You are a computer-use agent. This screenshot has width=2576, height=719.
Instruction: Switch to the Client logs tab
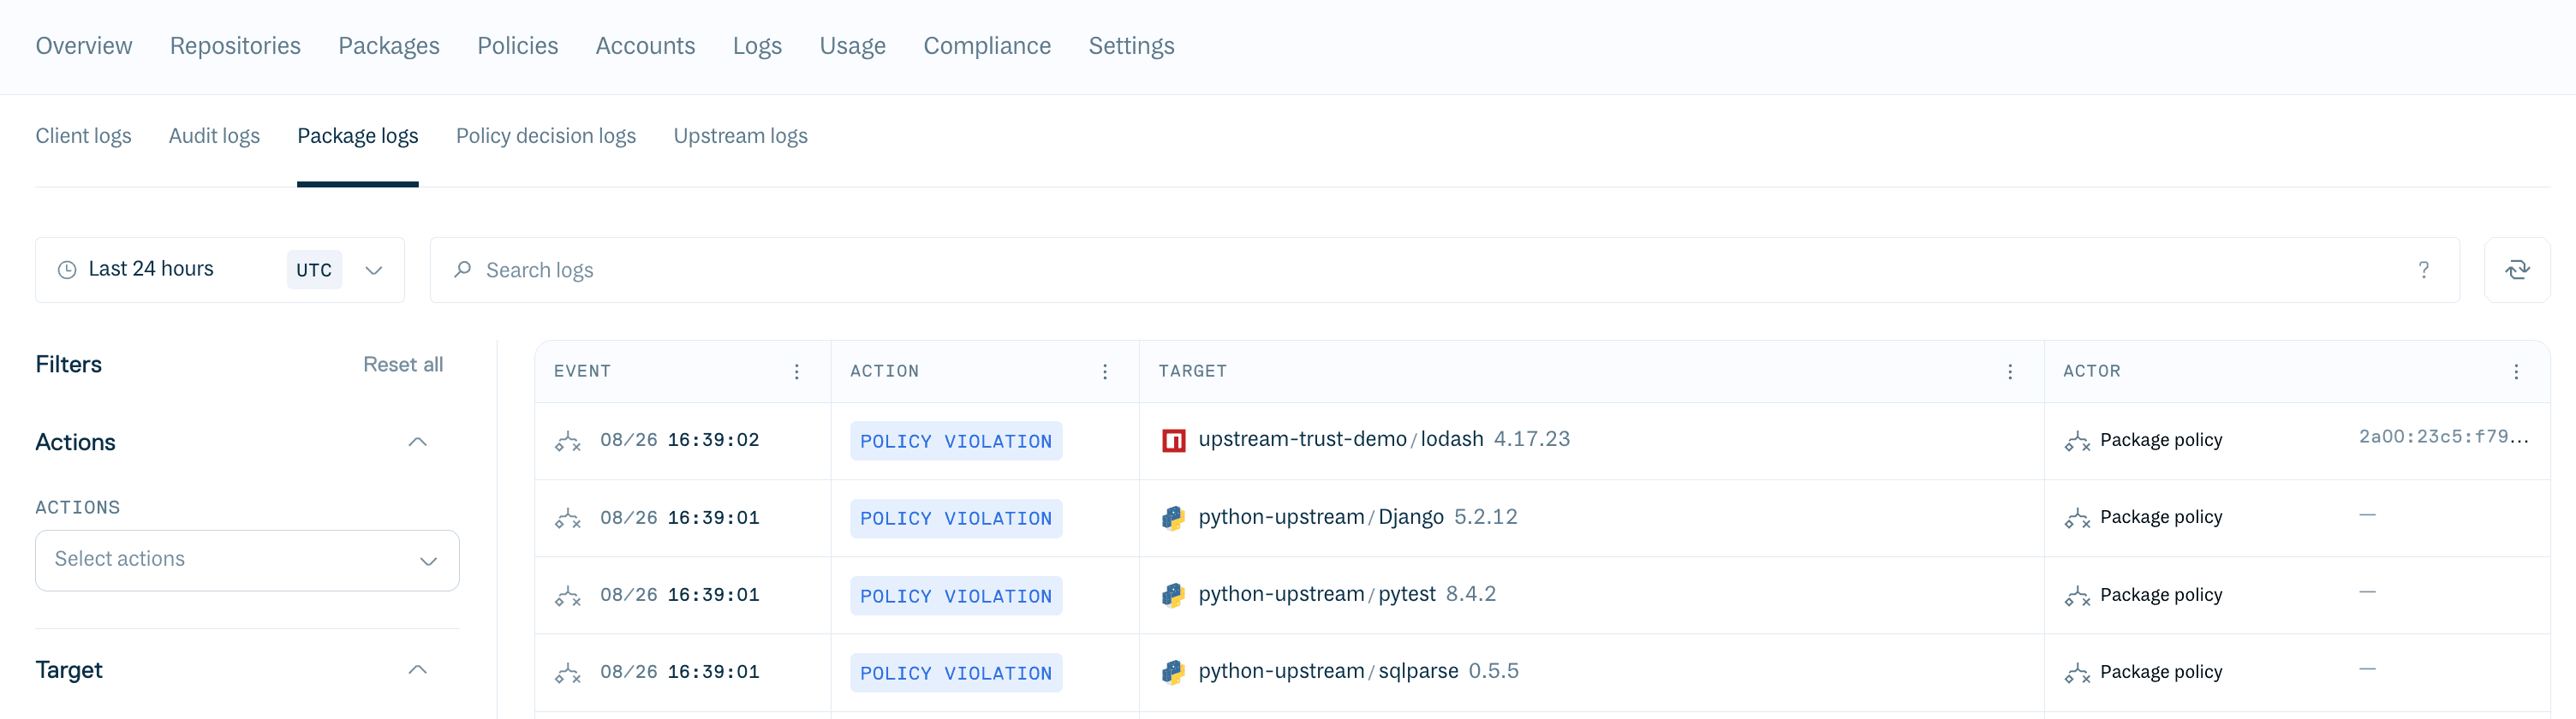click(x=83, y=136)
